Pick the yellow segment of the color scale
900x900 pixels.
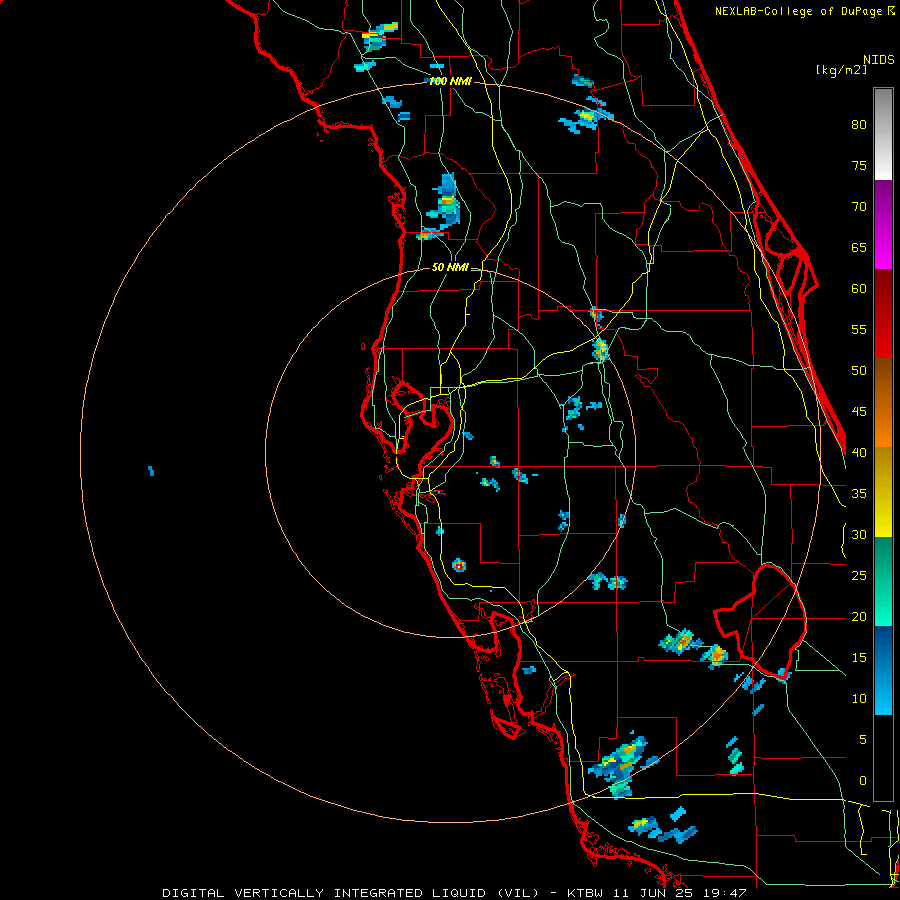tap(883, 492)
